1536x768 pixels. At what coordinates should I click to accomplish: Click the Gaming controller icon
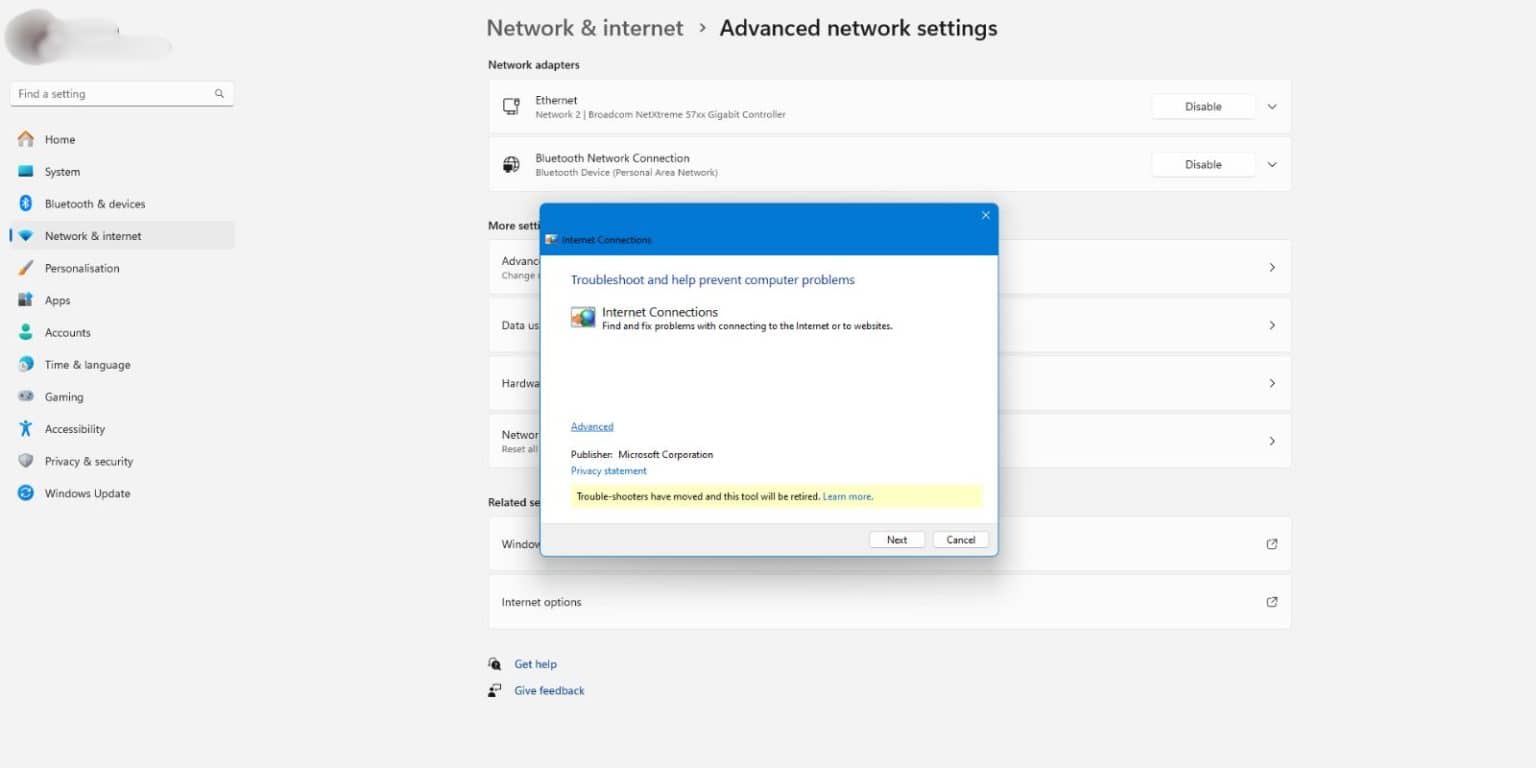click(x=25, y=396)
